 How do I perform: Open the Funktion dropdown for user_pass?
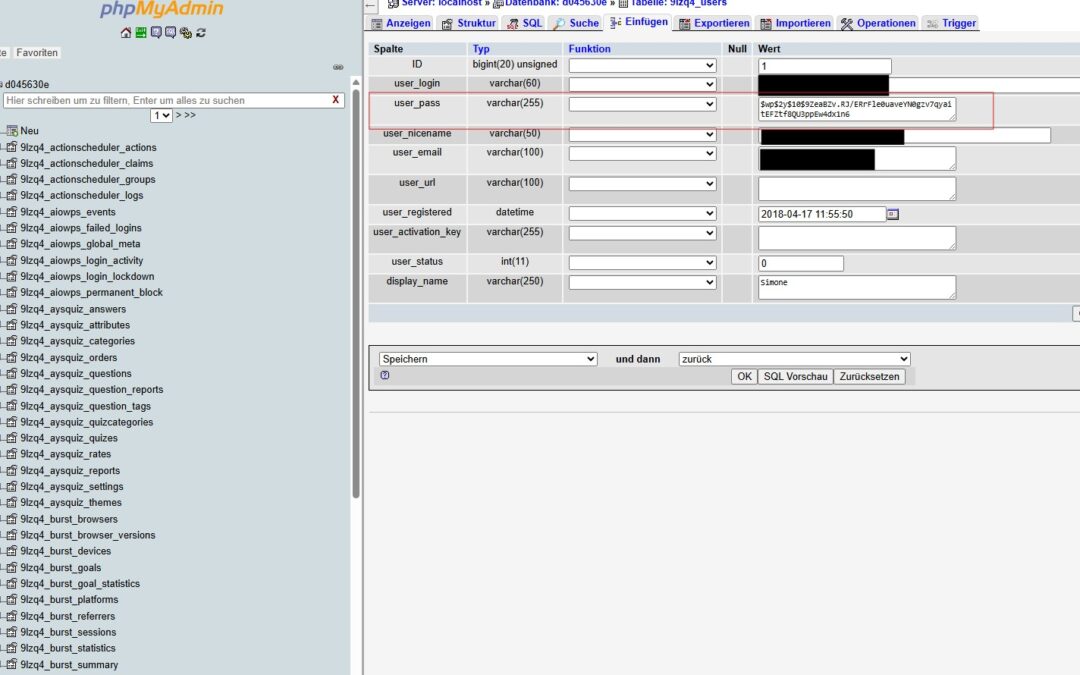(x=641, y=103)
